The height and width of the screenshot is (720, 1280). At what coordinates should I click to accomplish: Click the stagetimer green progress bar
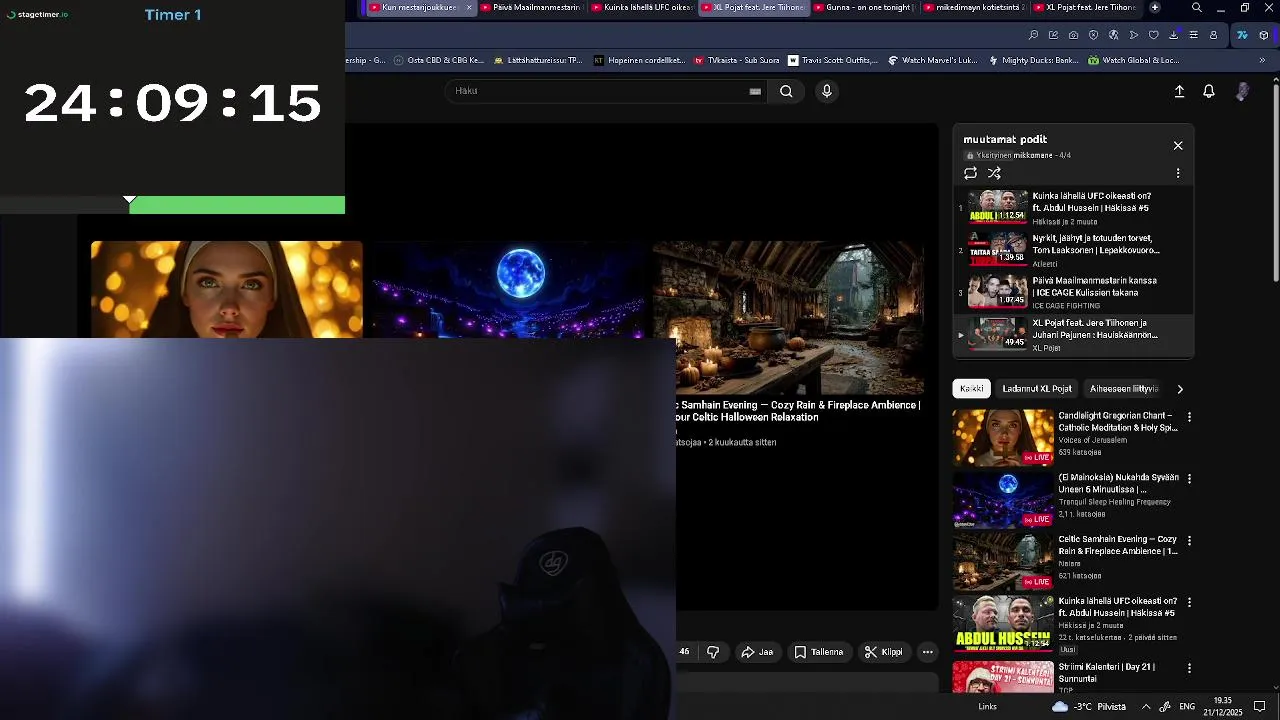point(237,205)
